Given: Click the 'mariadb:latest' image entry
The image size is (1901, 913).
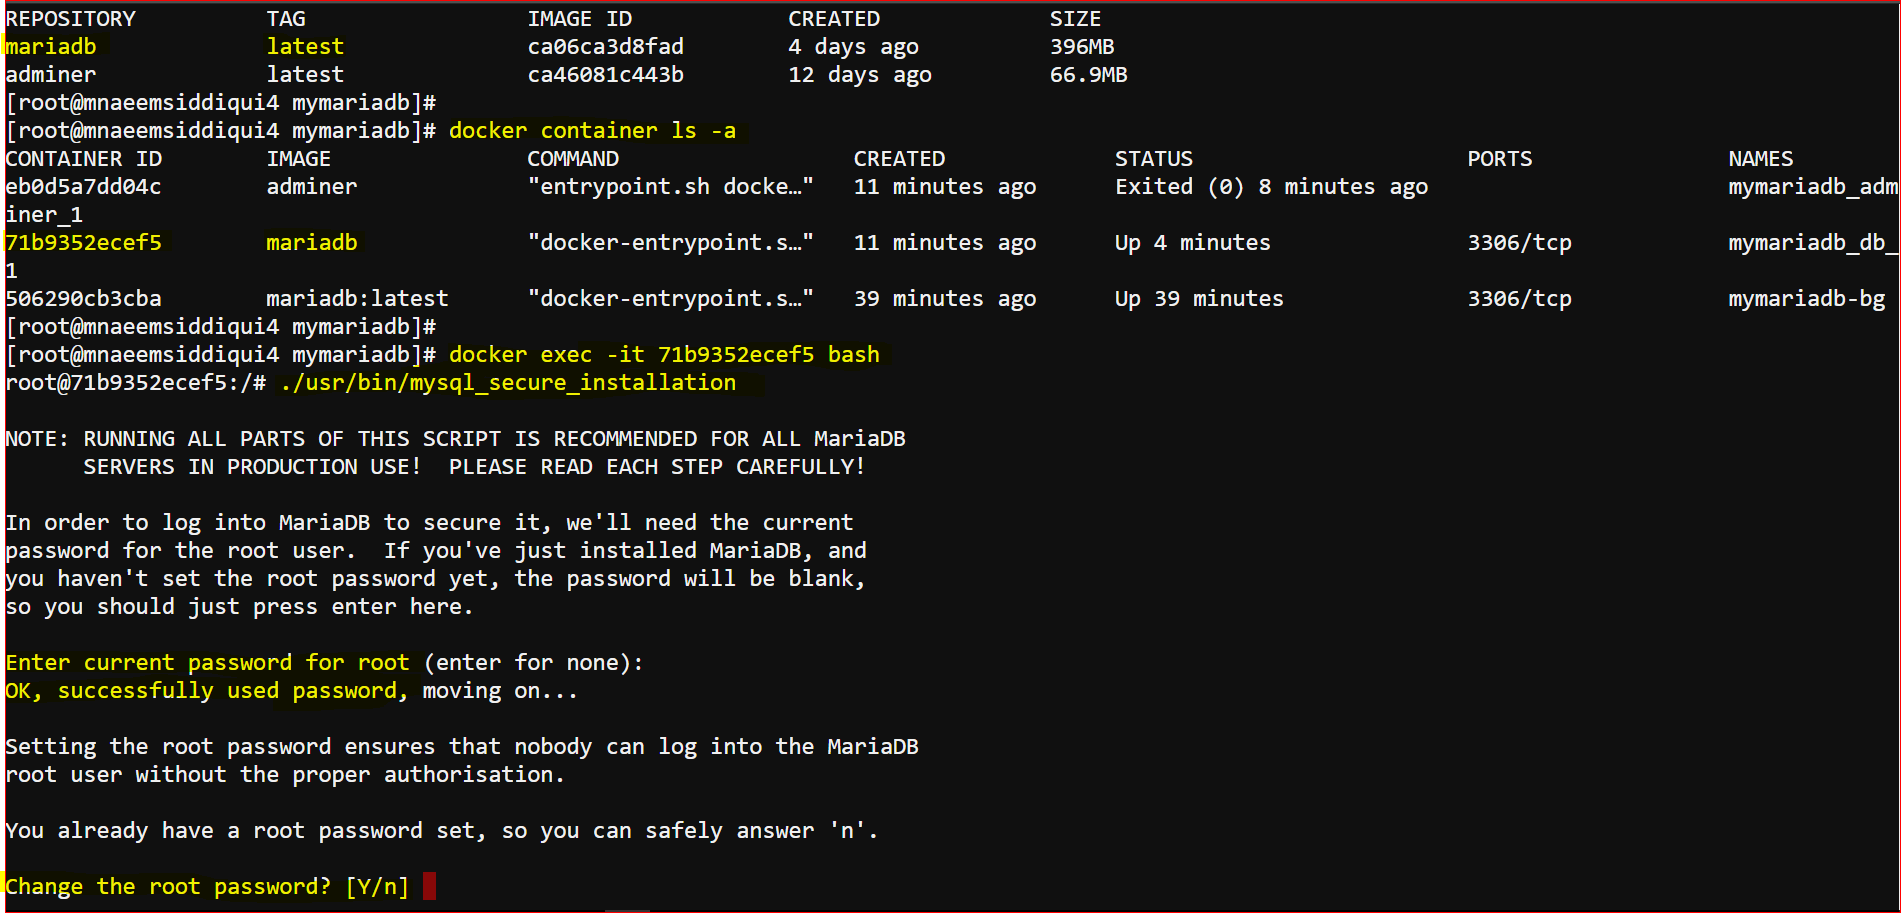Looking at the screenshot, I should [x=358, y=298].
